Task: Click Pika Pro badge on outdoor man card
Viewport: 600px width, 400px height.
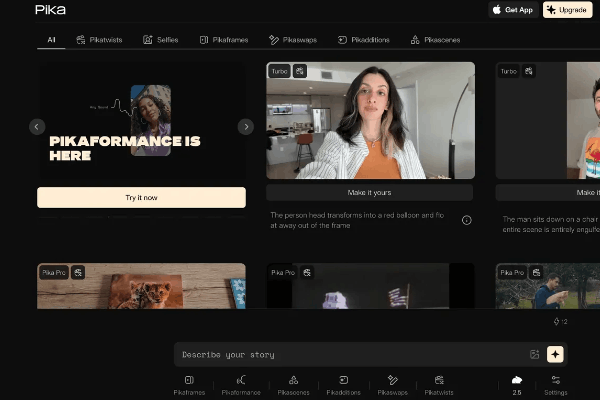Action: click(x=512, y=273)
